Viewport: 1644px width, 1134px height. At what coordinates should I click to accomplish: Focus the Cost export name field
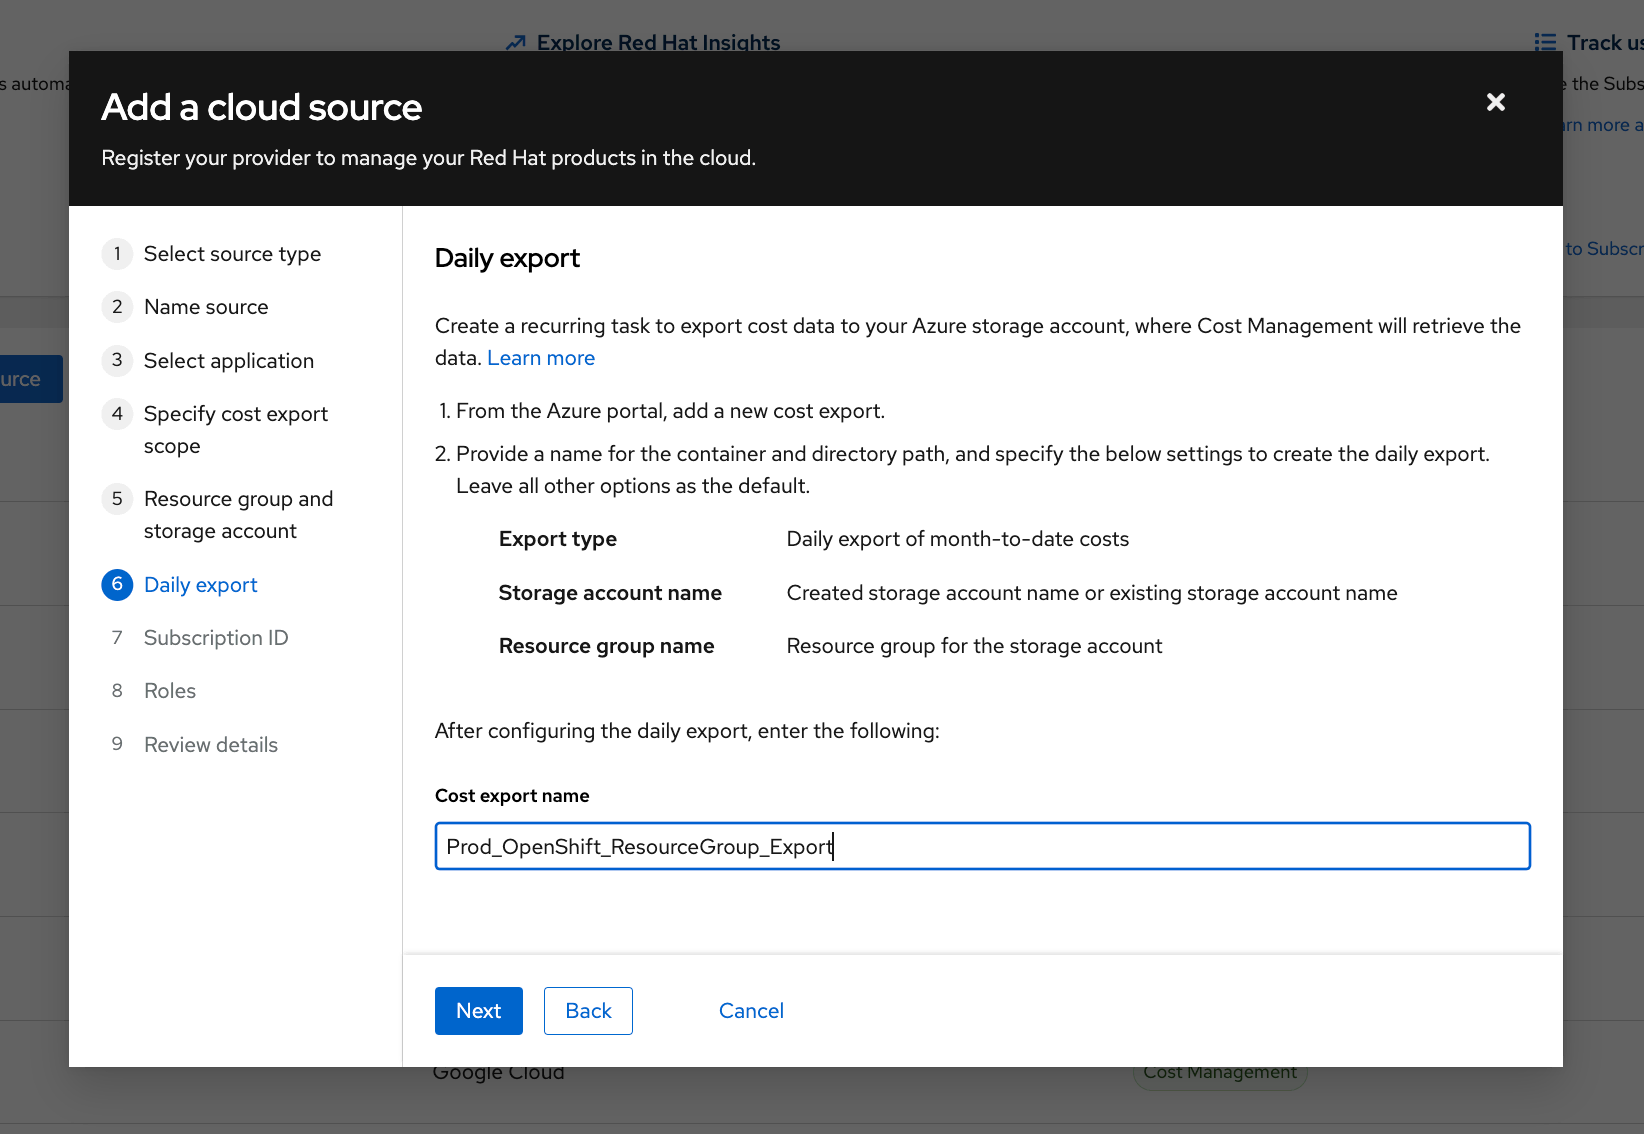982,846
